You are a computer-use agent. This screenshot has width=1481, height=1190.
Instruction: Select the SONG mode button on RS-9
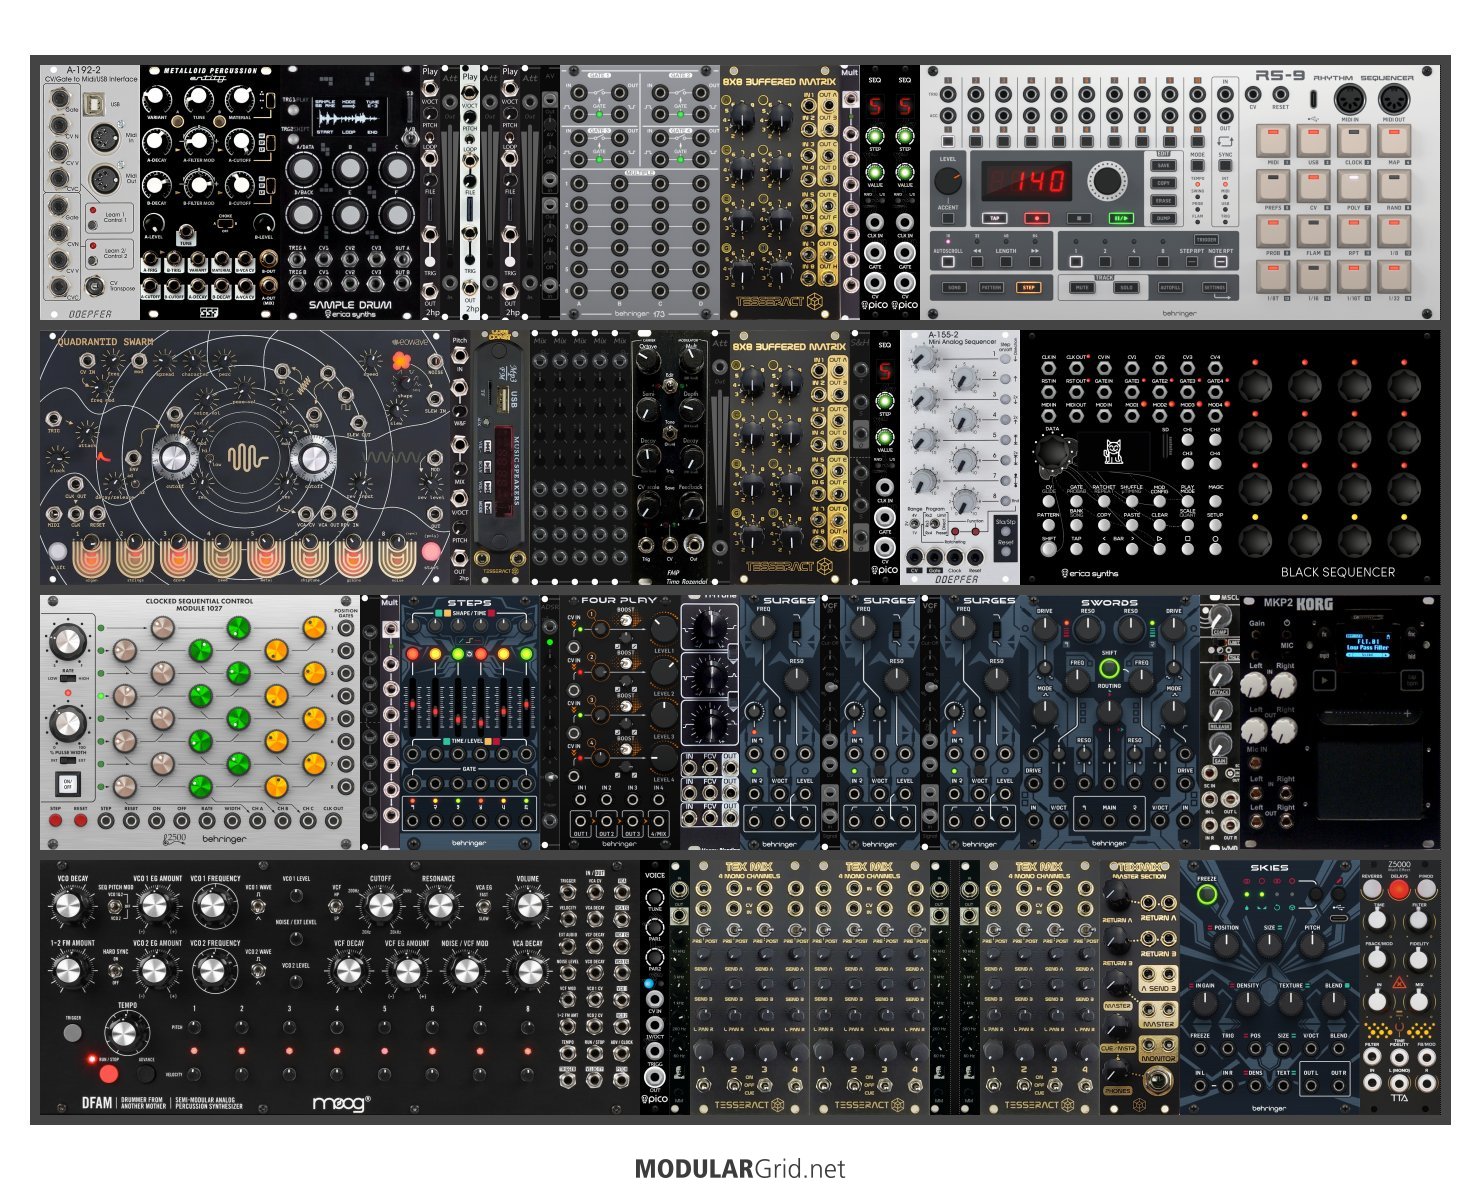[x=954, y=287]
